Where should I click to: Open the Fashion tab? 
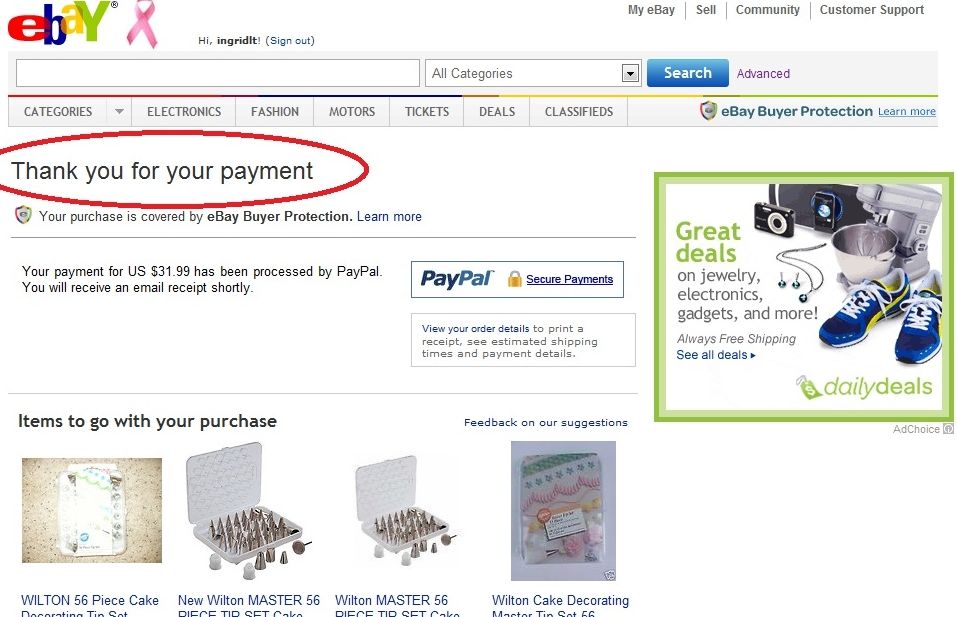click(x=275, y=112)
